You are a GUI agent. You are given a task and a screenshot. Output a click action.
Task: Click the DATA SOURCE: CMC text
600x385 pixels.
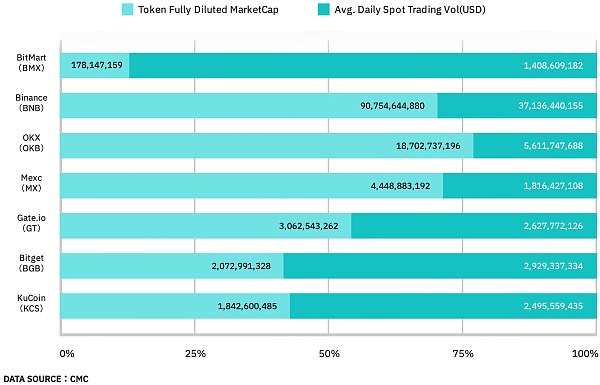(x=46, y=379)
